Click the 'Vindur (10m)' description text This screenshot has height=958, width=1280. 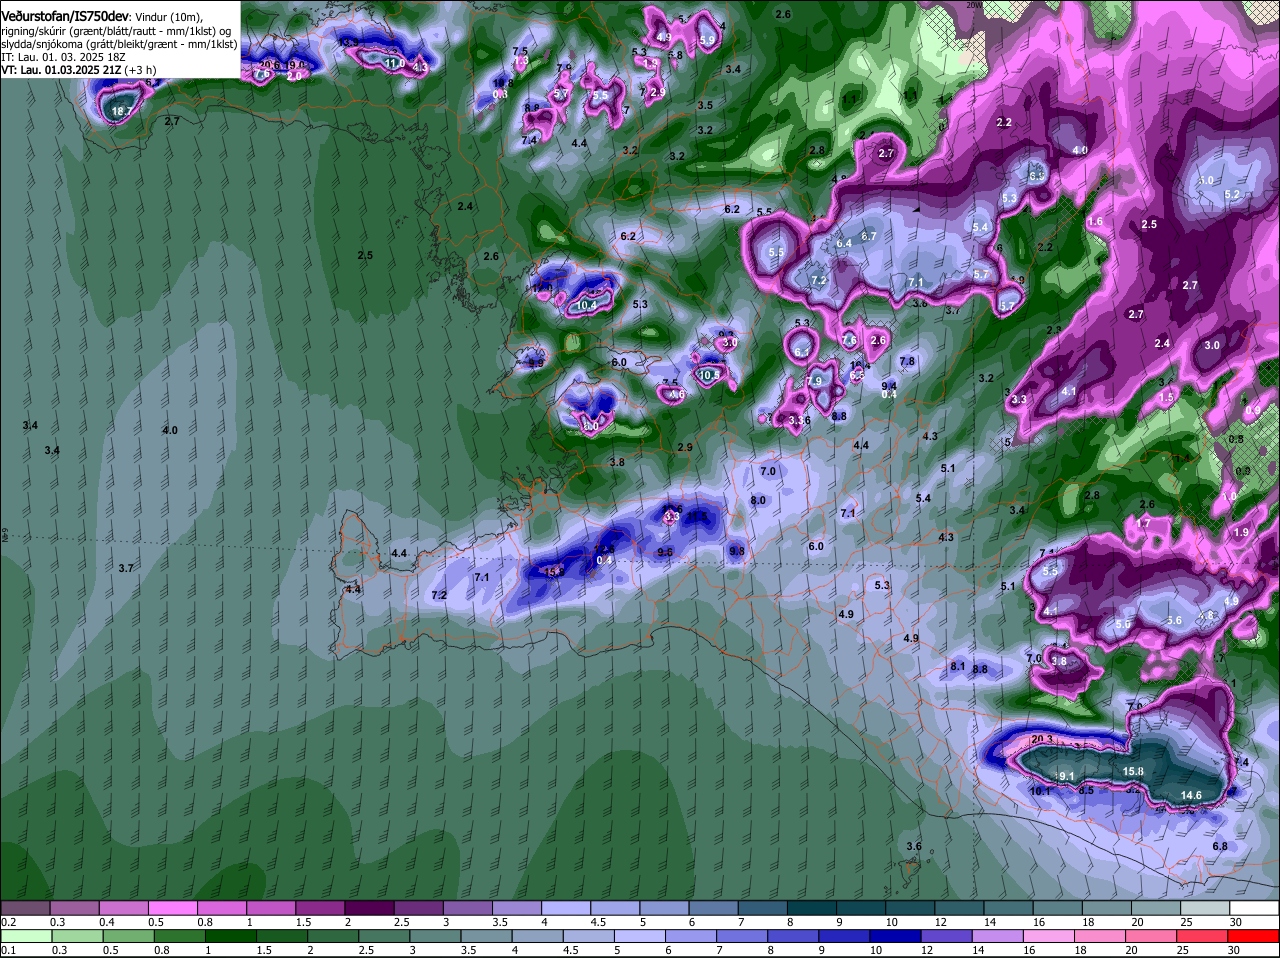pos(168,18)
